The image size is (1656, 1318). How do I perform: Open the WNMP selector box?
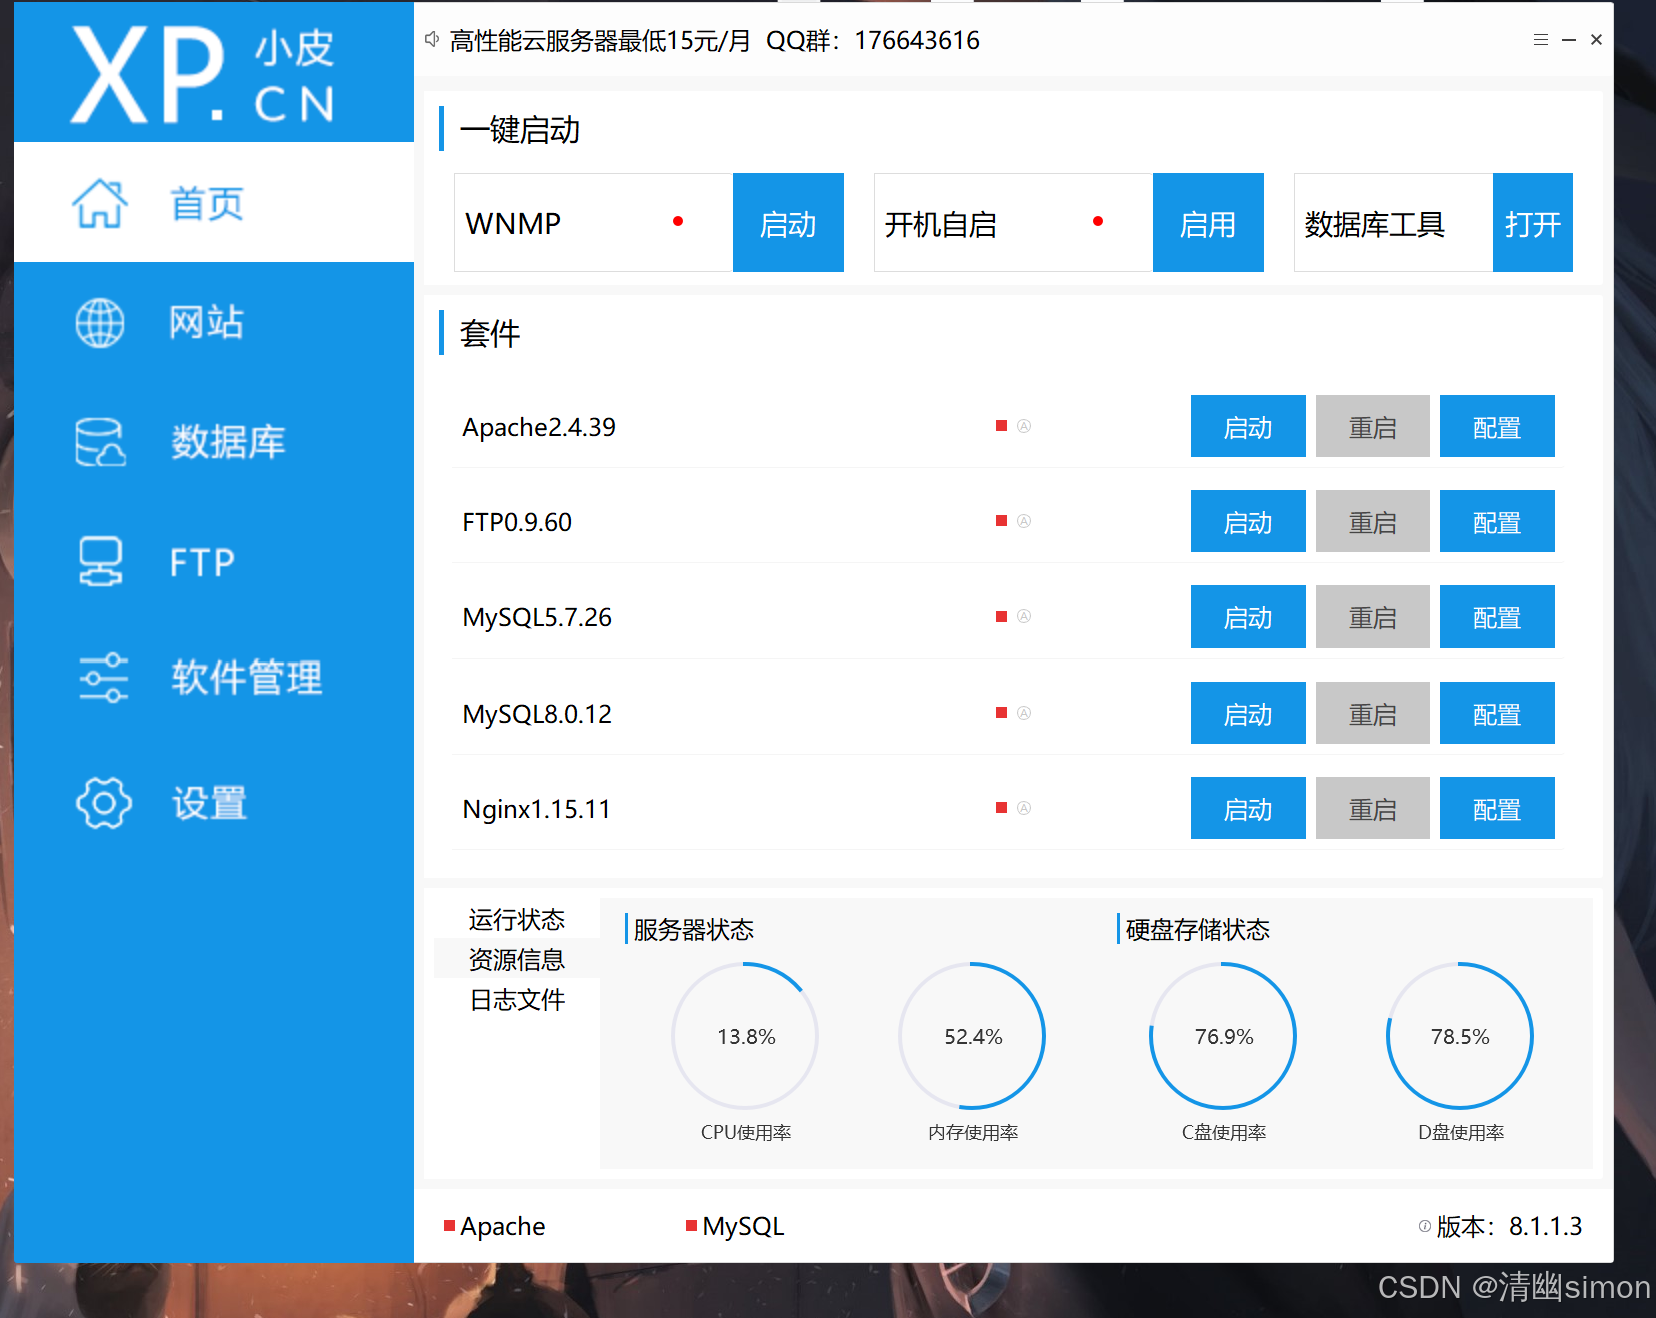(594, 223)
